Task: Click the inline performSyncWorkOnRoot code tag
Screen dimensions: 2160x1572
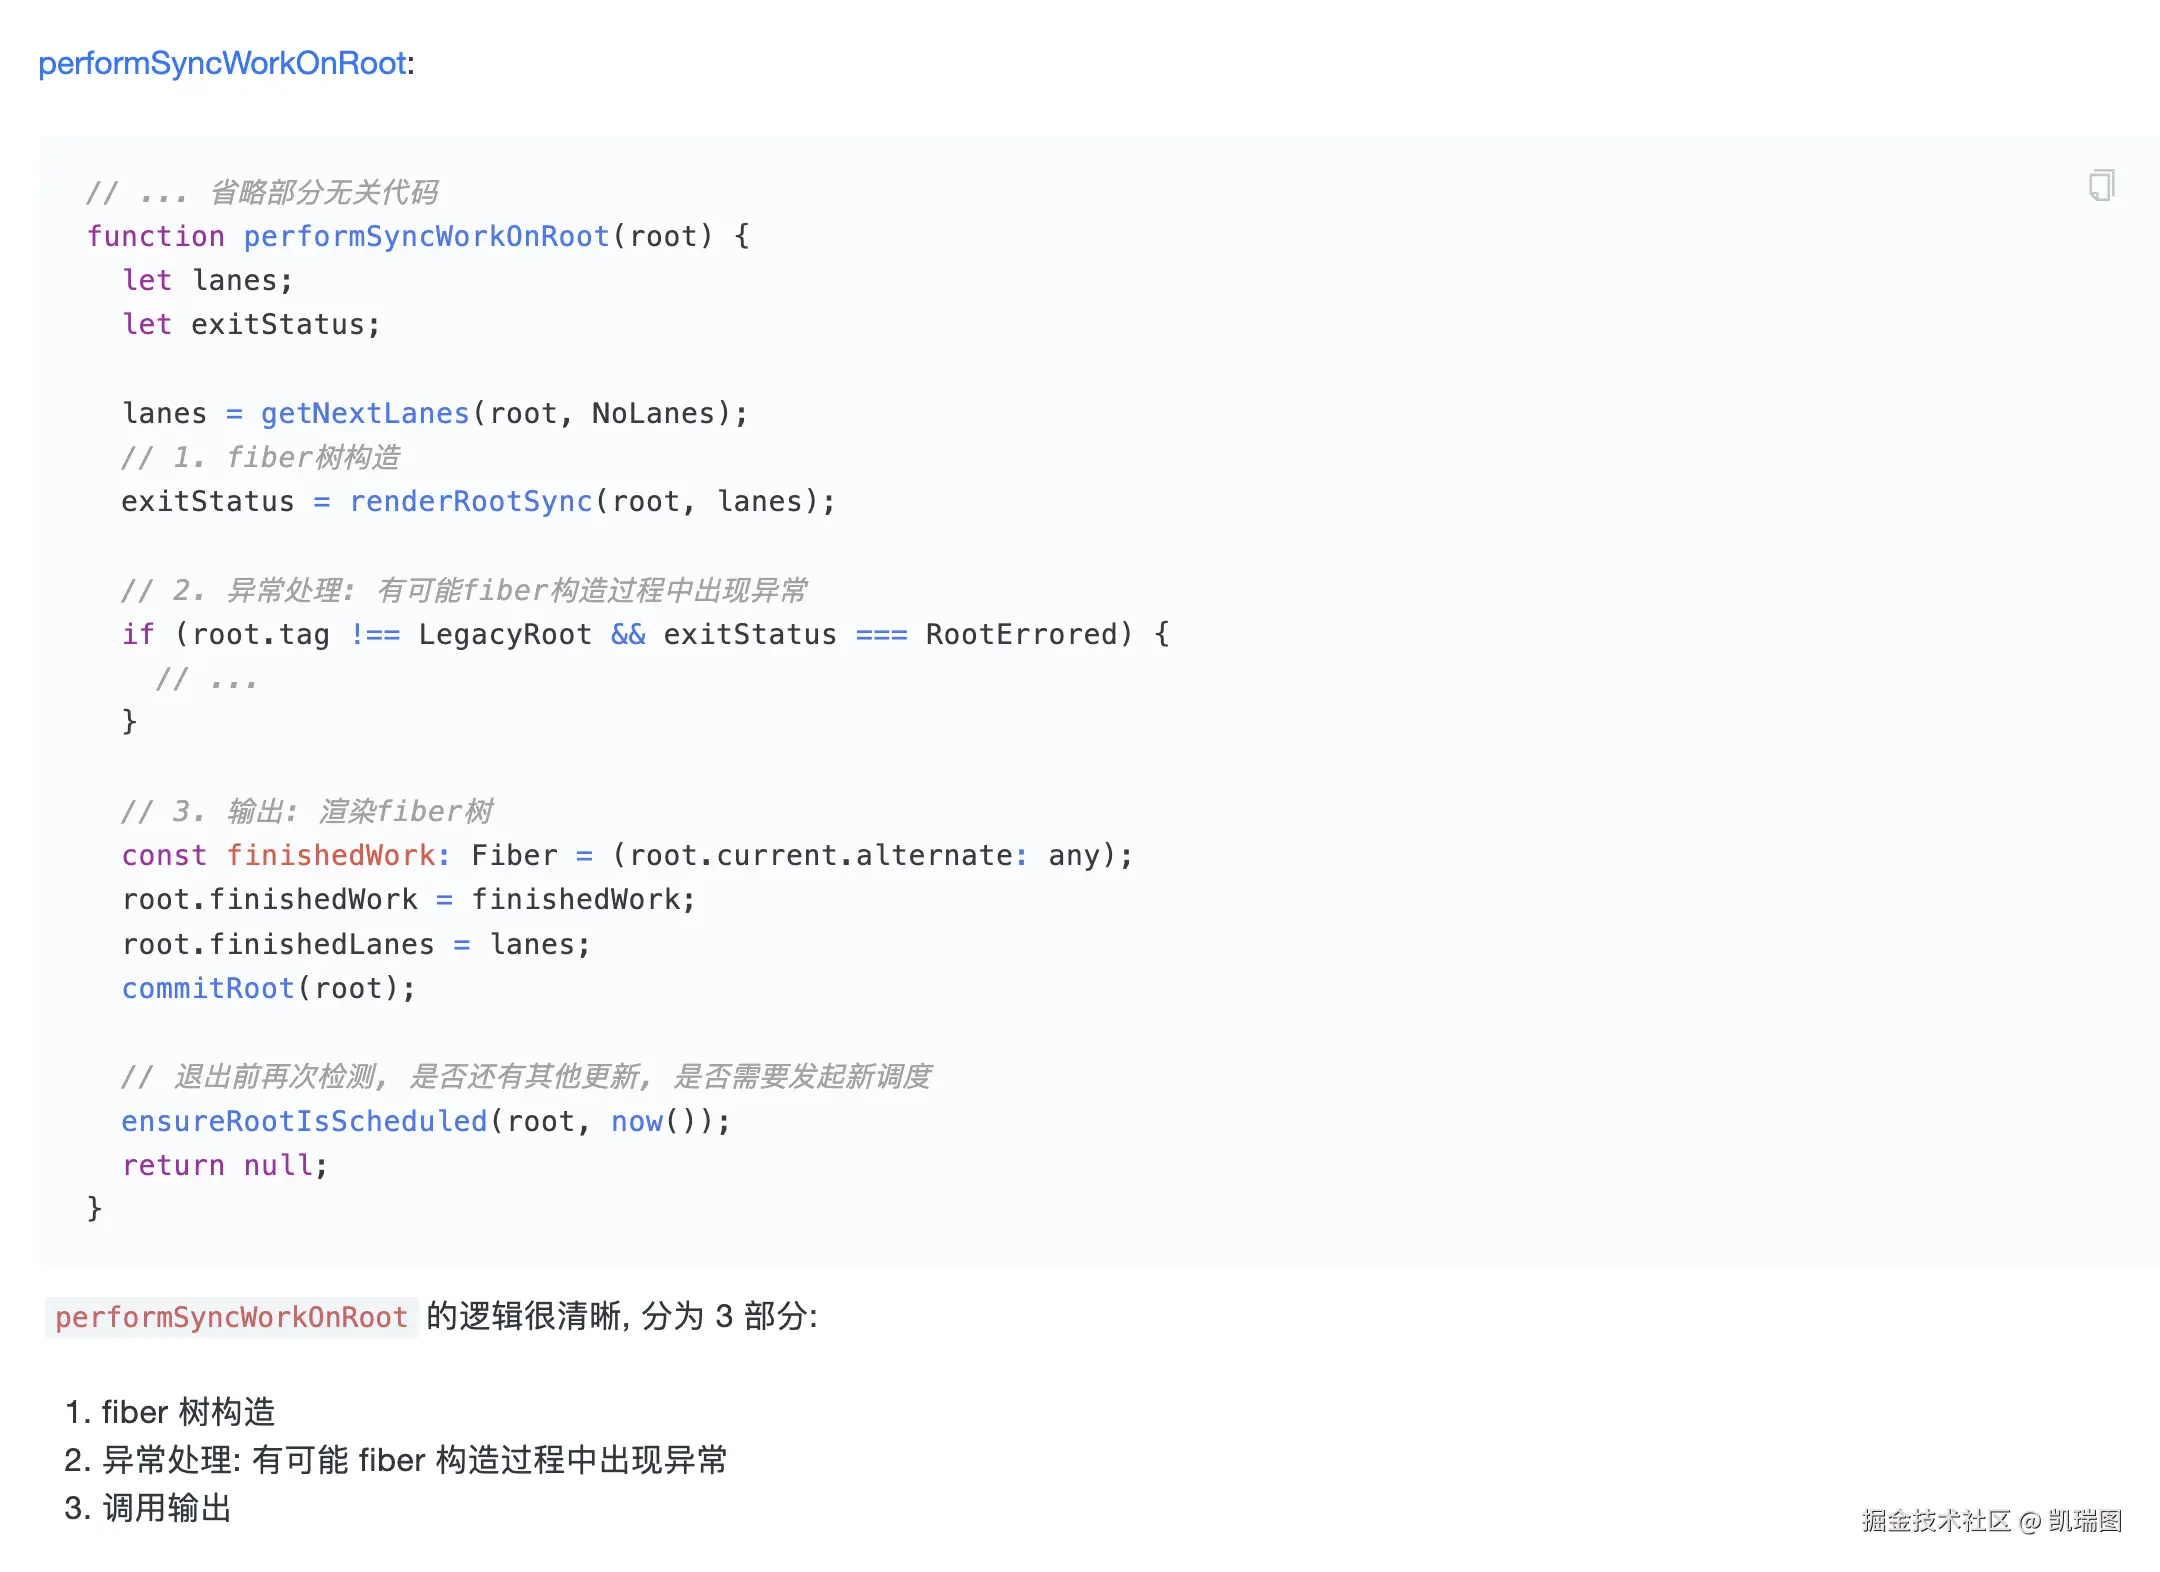Action: point(231,1317)
